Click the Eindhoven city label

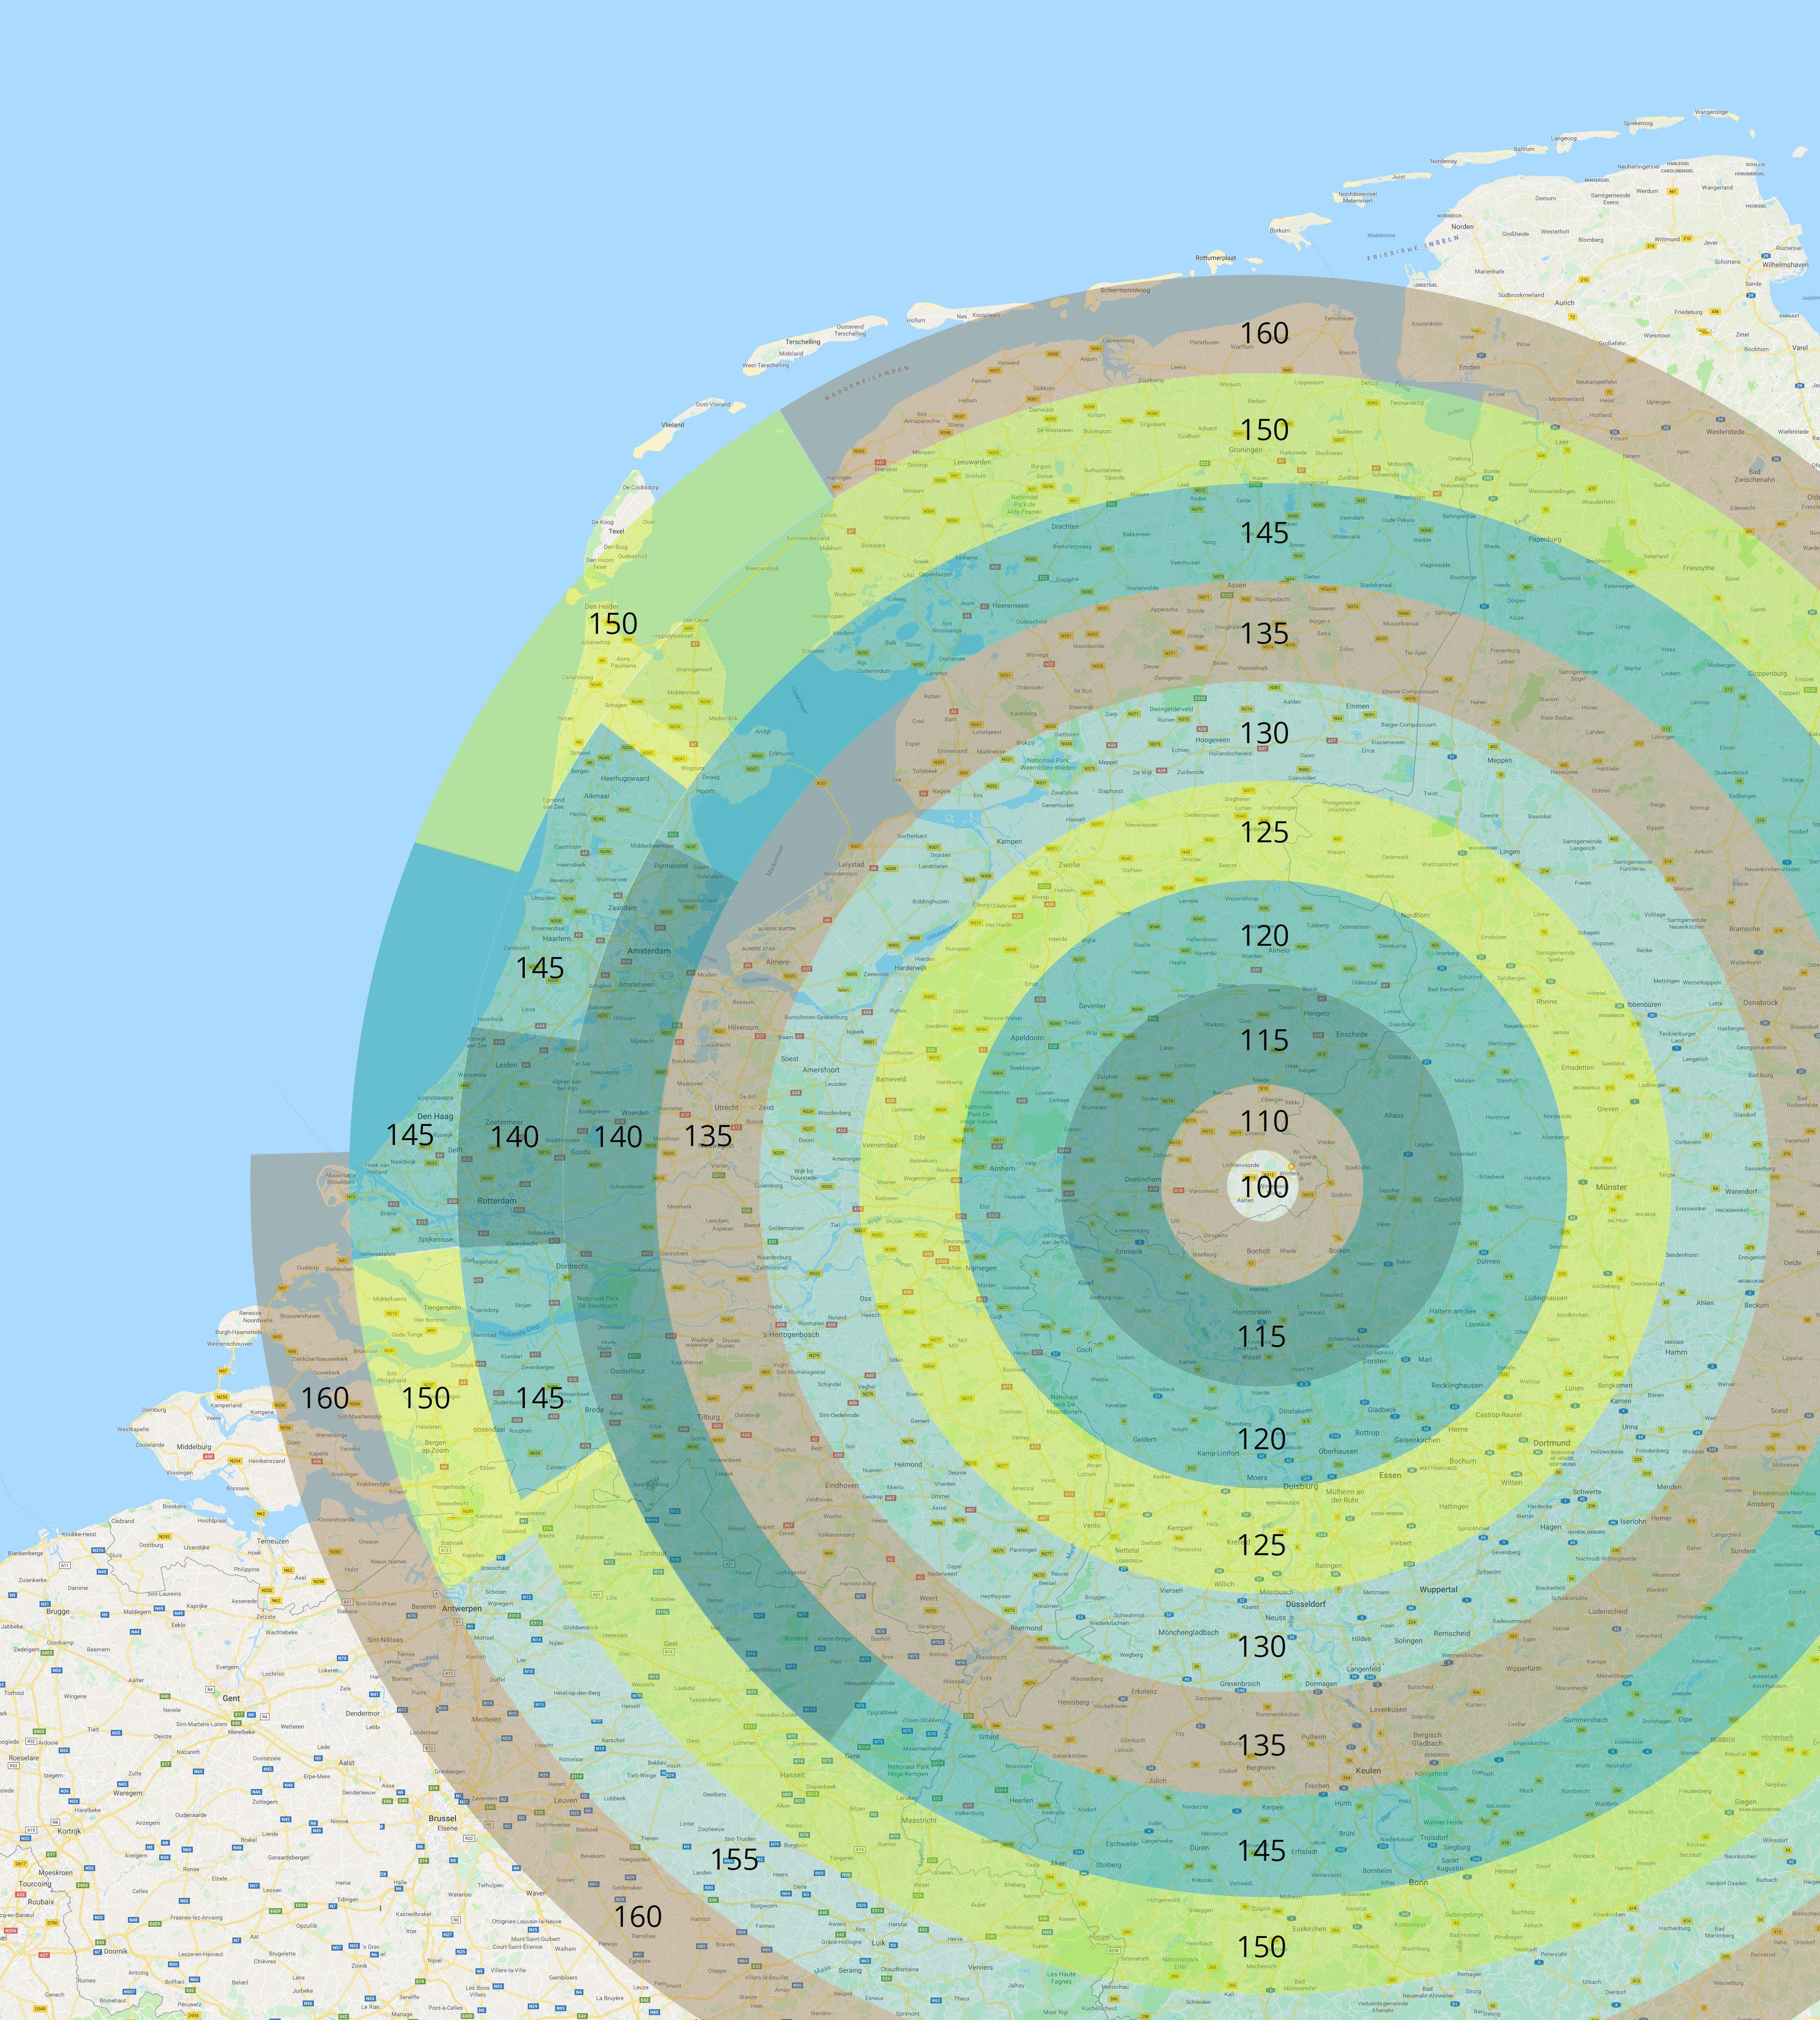842,1485
